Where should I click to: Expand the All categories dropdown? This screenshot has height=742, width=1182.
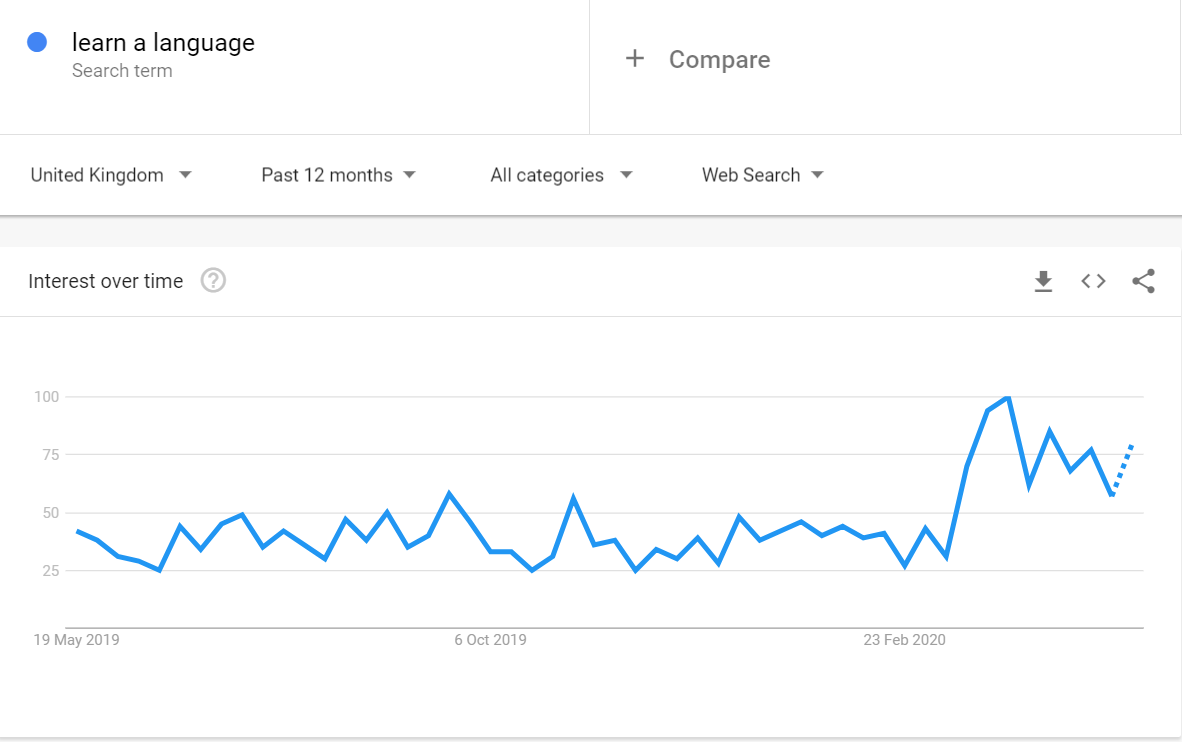pyautogui.click(x=561, y=175)
